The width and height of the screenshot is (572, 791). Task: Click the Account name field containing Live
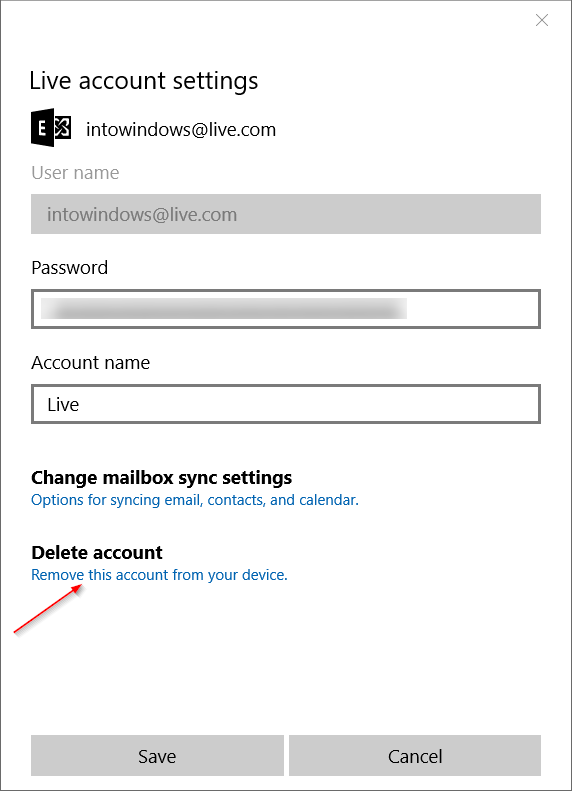pos(286,404)
